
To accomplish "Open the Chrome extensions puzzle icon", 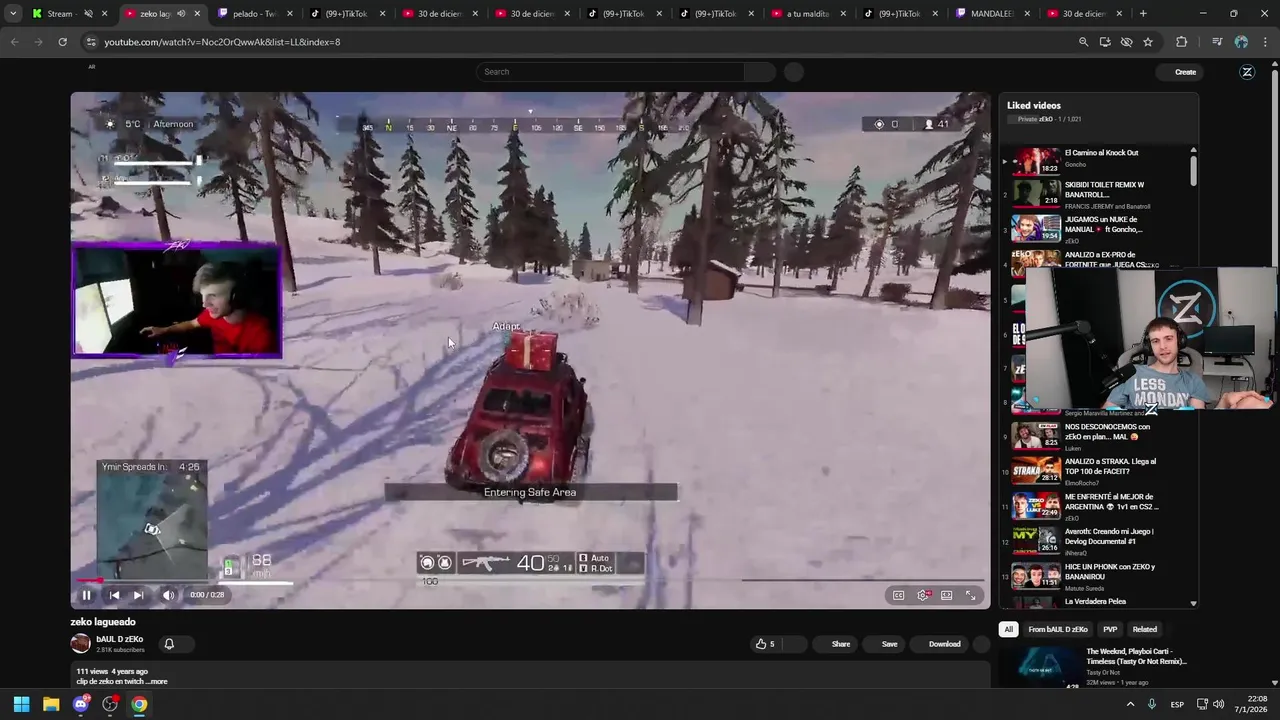I will (1181, 42).
